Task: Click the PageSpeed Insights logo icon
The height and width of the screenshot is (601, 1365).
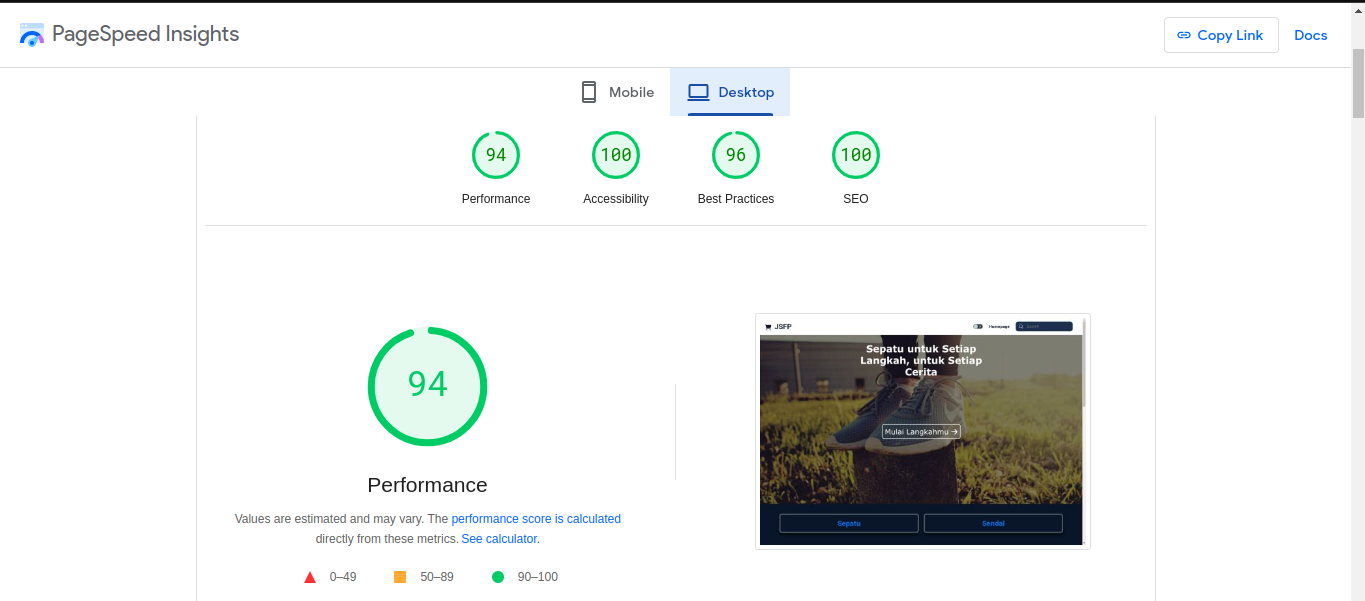Action: pyautogui.click(x=32, y=35)
